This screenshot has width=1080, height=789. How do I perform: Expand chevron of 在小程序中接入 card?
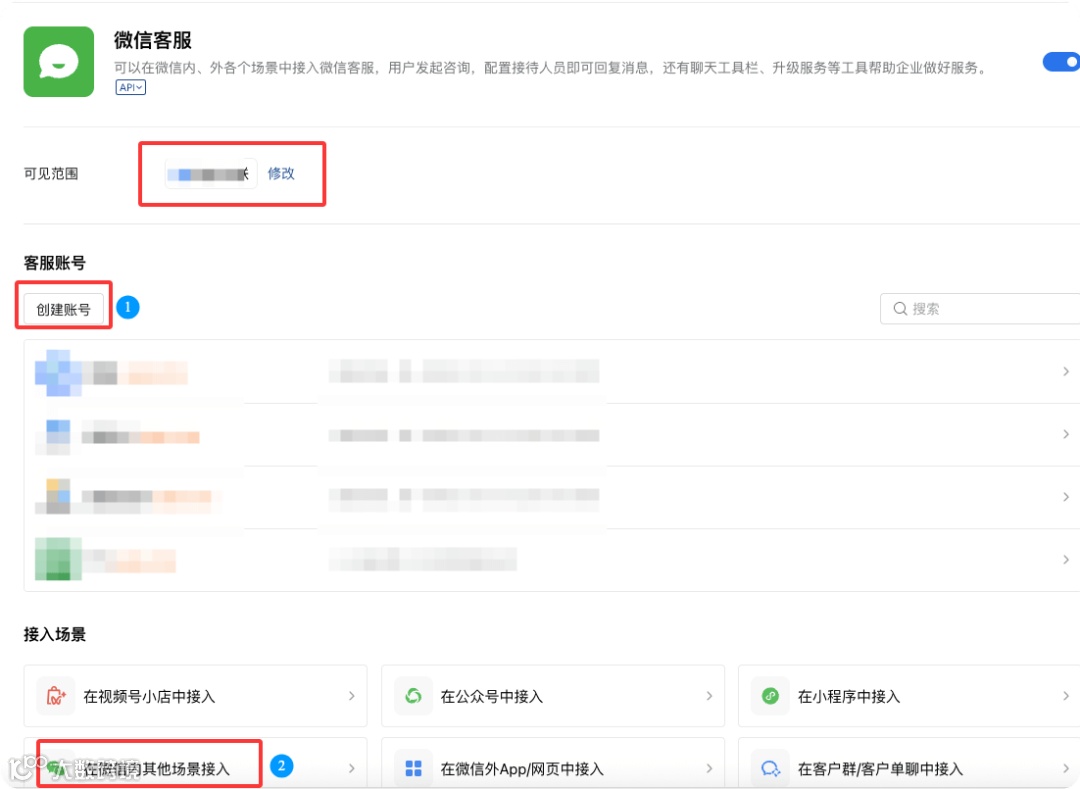1066,696
